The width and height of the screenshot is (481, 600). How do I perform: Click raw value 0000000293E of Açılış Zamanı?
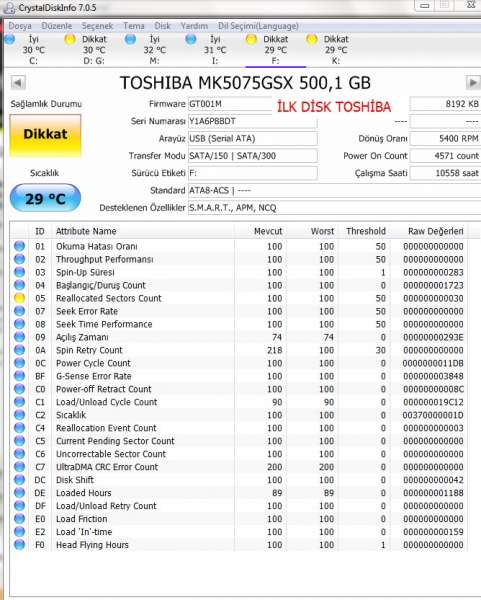[433, 337]
